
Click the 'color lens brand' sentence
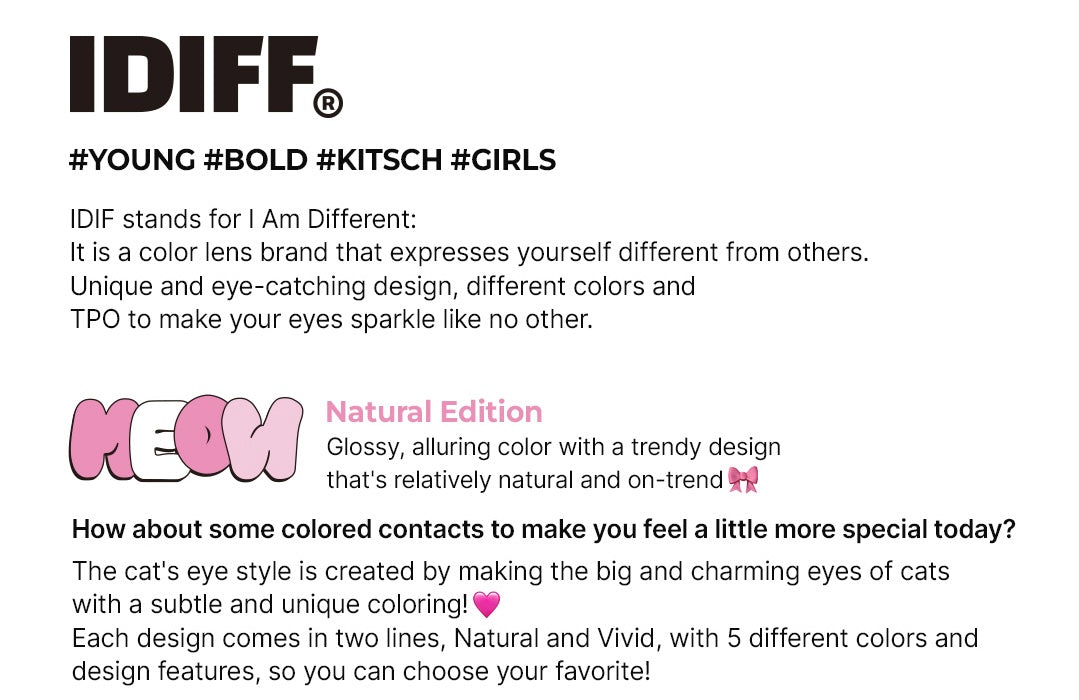click(x=469, y=253)
